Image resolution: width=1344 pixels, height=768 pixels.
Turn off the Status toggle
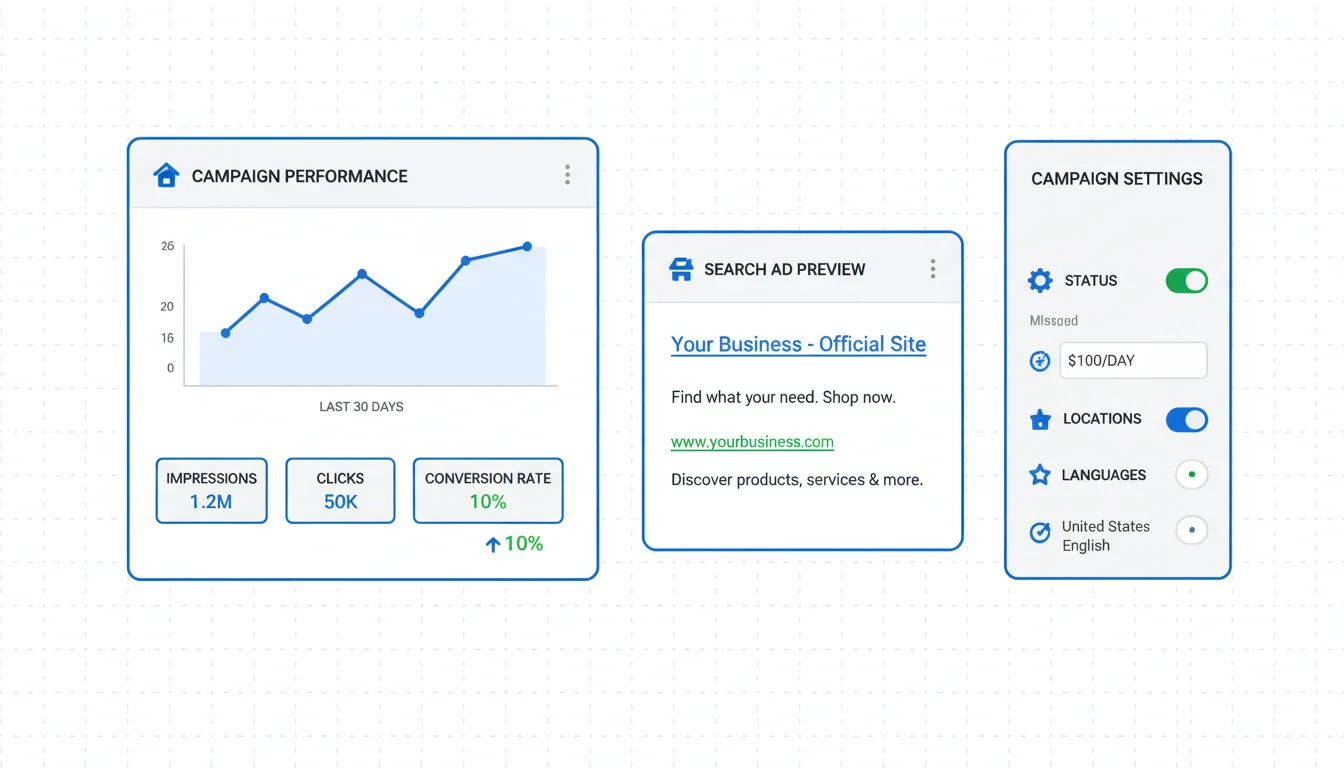tap(1186, 281)
